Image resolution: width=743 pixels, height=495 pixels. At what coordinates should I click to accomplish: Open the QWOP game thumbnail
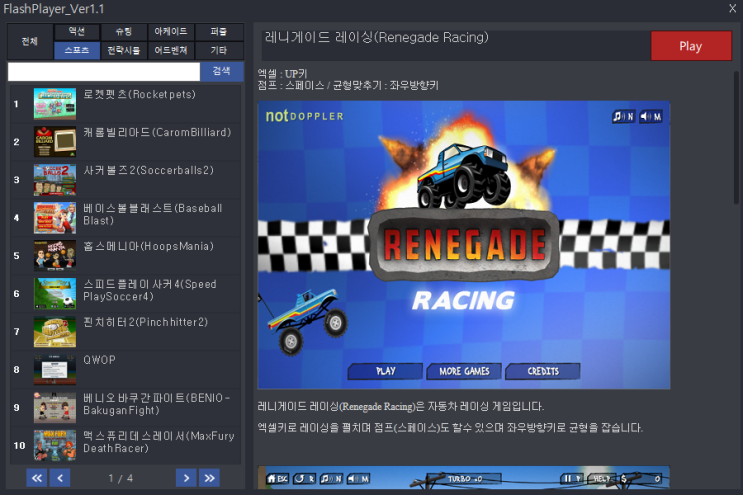pyautogui.click(x=55, y=369)
